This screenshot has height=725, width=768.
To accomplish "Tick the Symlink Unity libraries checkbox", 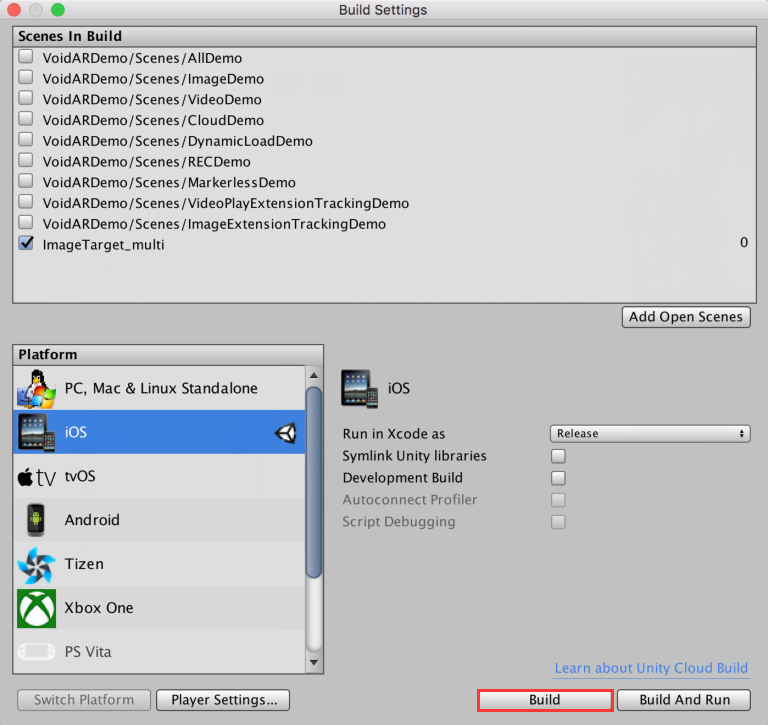I will (558, 456).
